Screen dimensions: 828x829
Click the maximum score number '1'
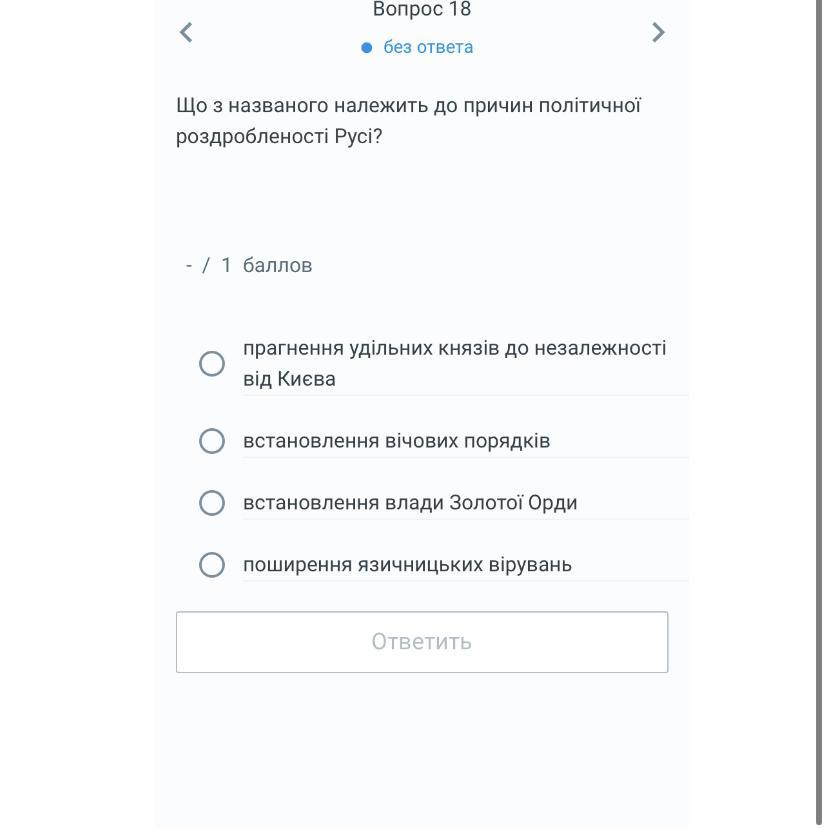[226, 265]
